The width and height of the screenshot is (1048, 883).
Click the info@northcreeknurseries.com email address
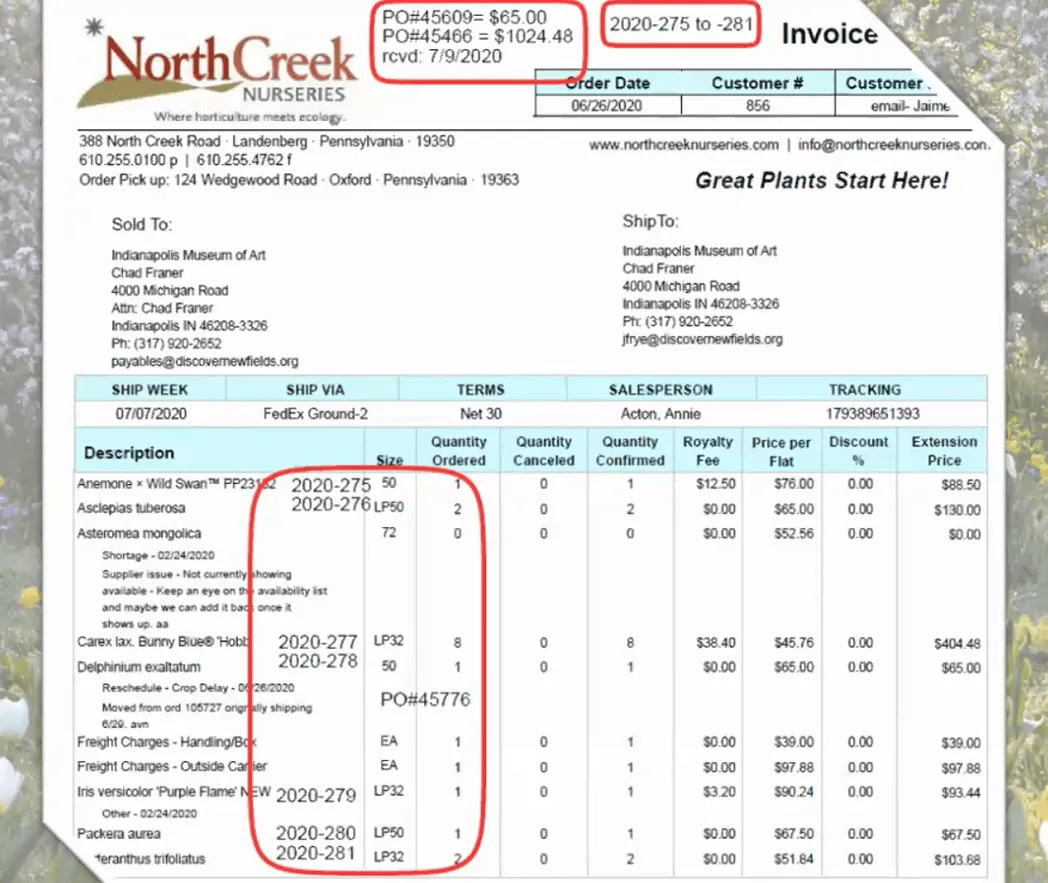(894, 145)
